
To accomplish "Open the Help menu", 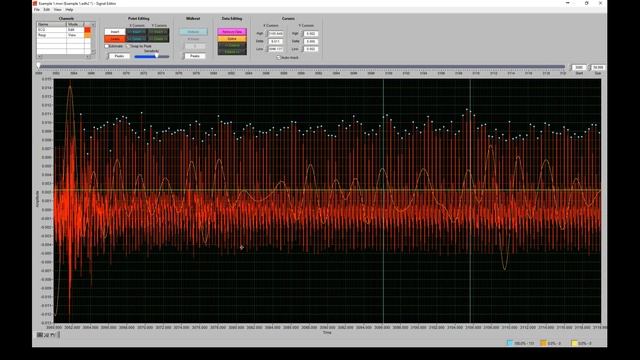I will pos(69,9).
